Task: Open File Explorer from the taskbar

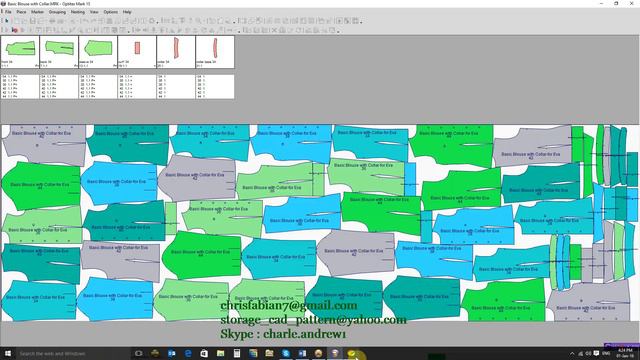Action: (220, 353)
